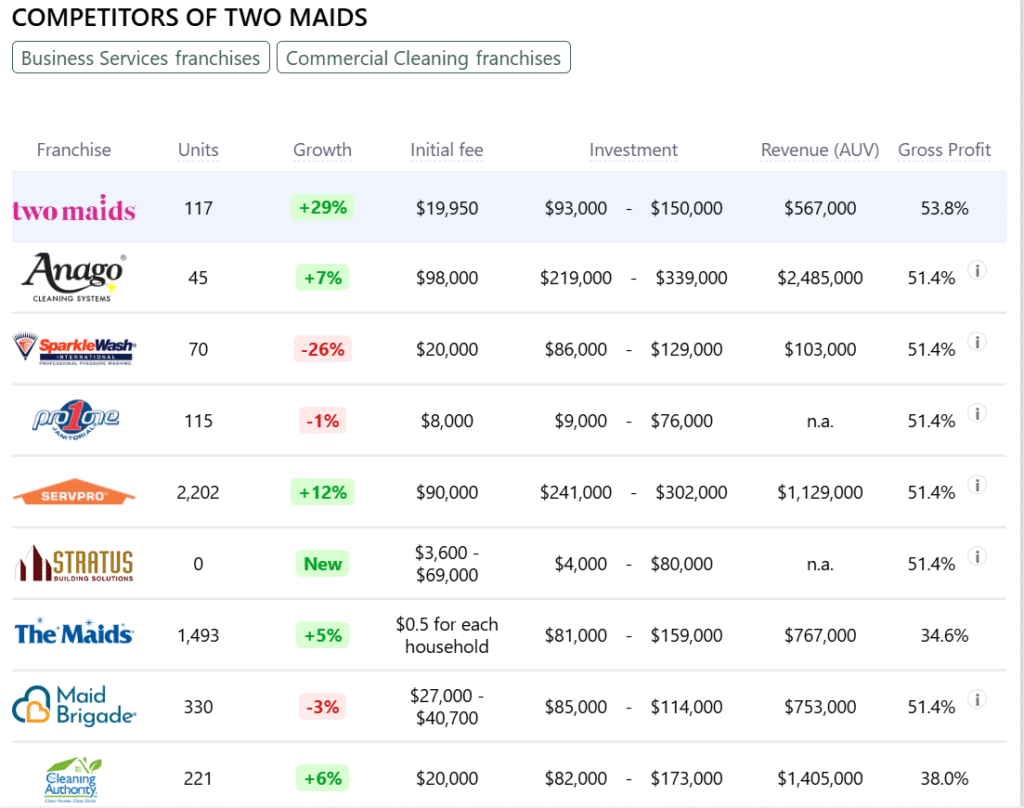Select the $93,000 investment lower value
This screenshot has width=1024, height=808.
(576, 208)
